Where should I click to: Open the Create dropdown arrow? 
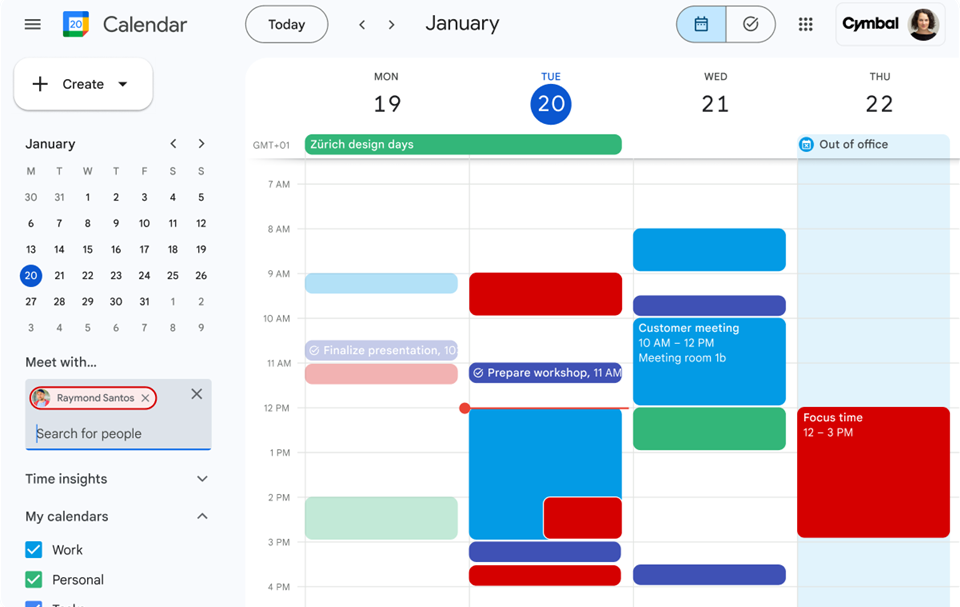(x=122, y=84)
